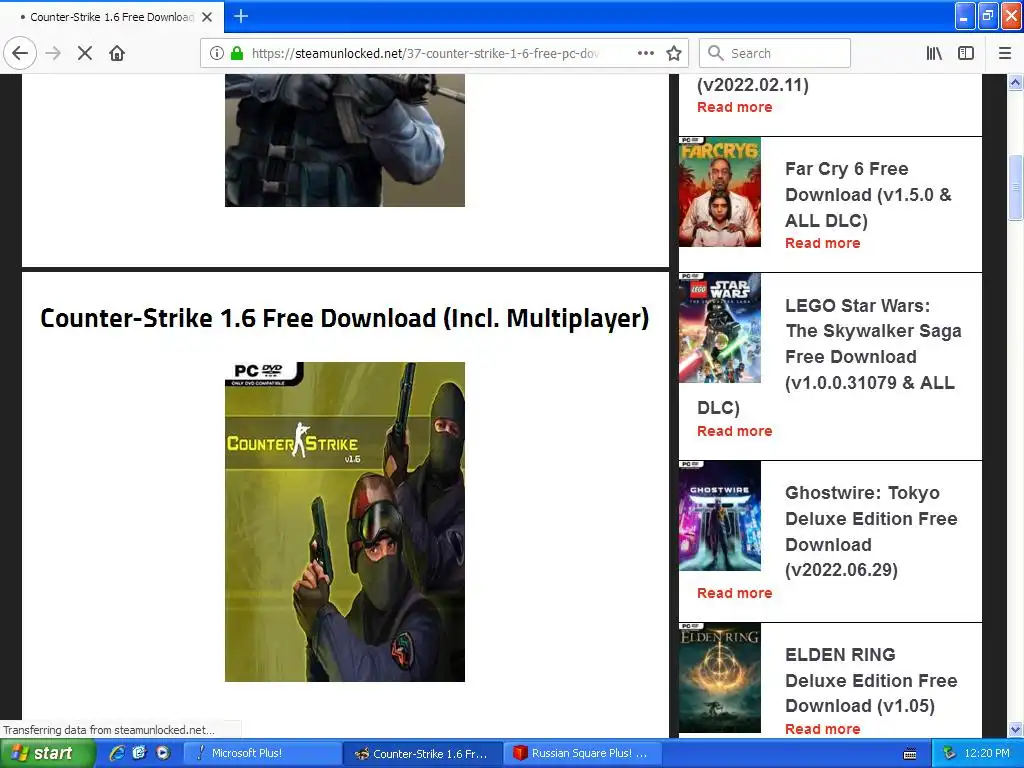
Task: Open page actions three-dot menu
Action: [645, 53]
